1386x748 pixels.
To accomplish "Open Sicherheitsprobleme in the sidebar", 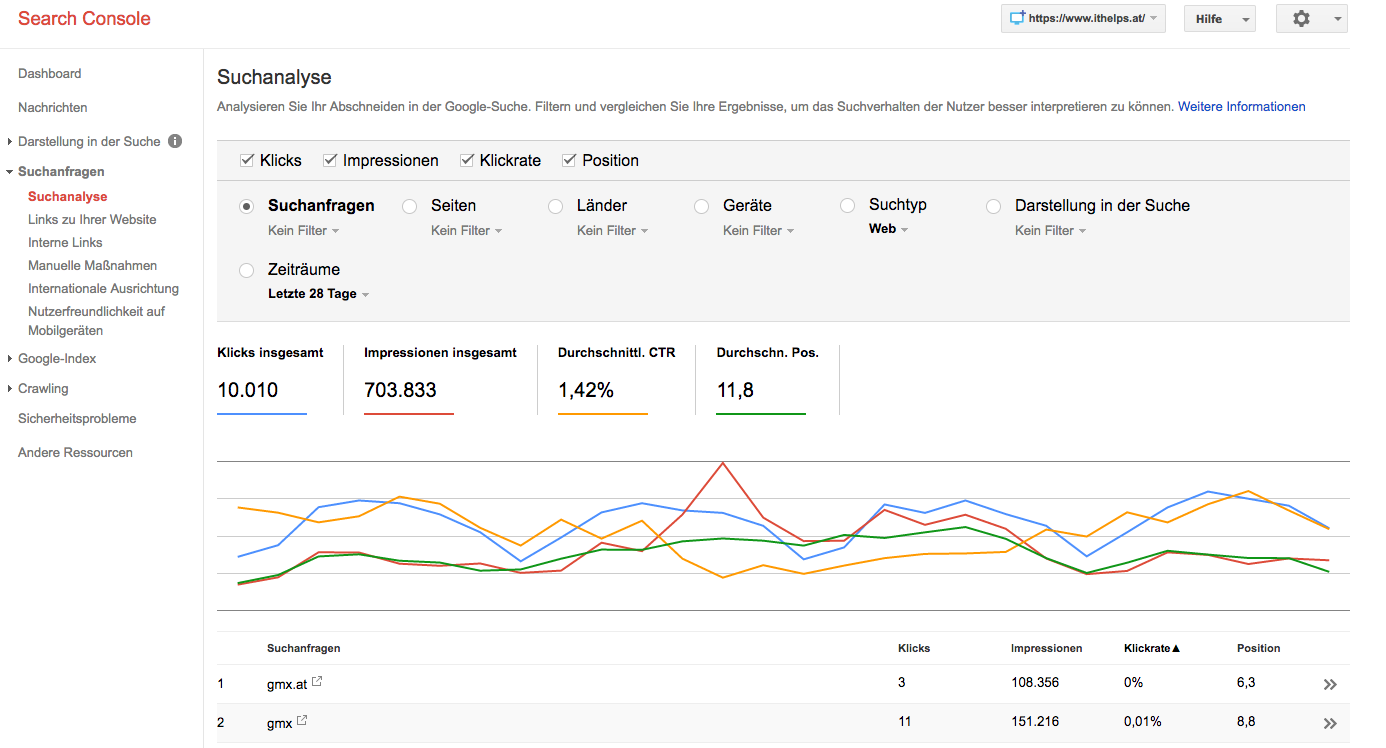I will pos(77,418).
